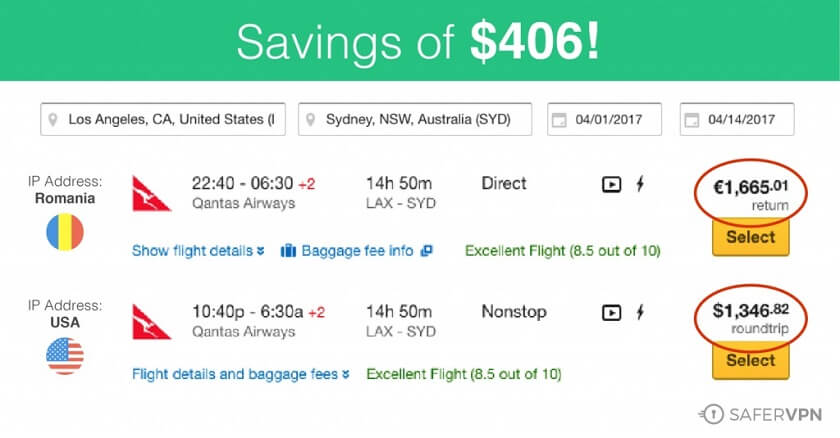Click the Qantas logo on the Romania flight
840x438 pixels.
[152, 193]
